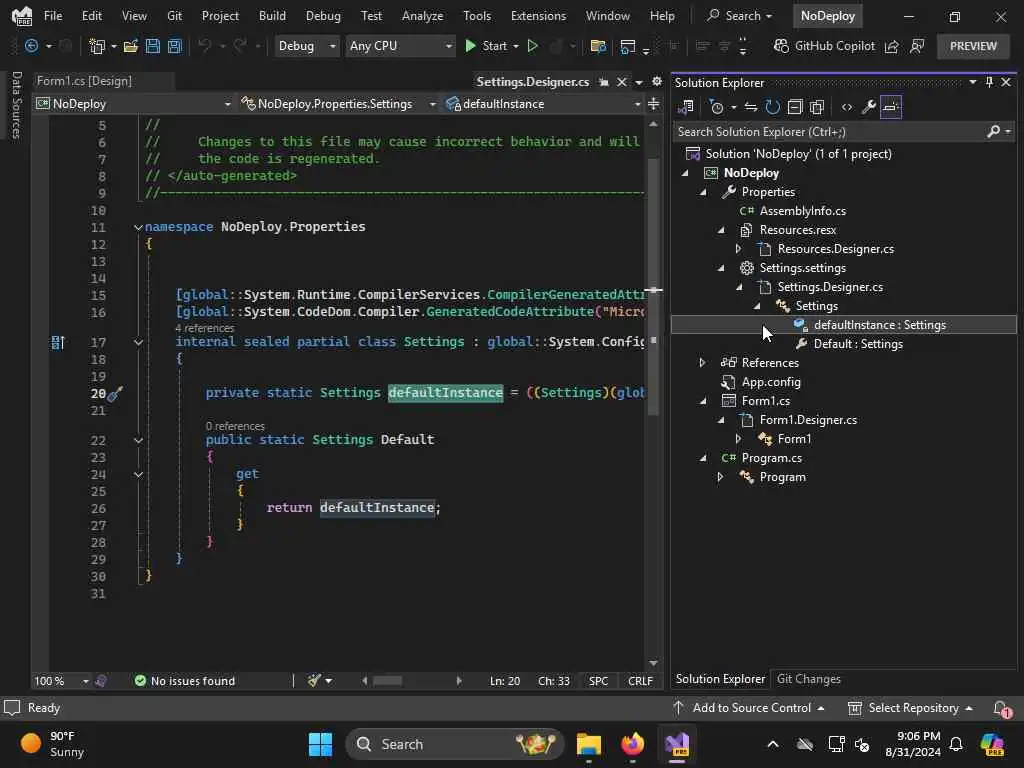This screenshot has height=768, width=1024.
Task: Open the Extensions menu
Action: [538, 16]
